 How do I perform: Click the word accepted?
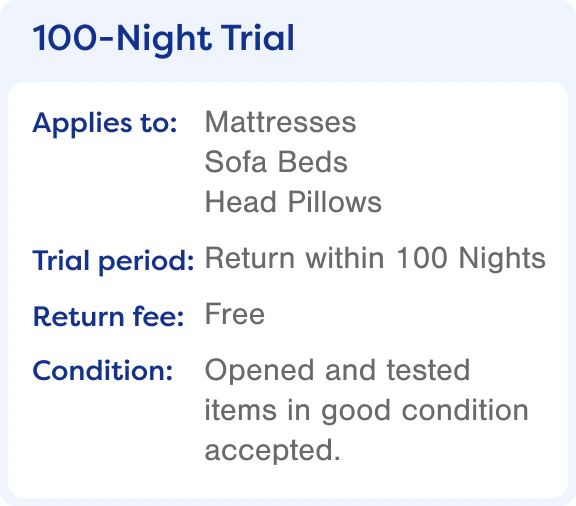click(272, 450)
